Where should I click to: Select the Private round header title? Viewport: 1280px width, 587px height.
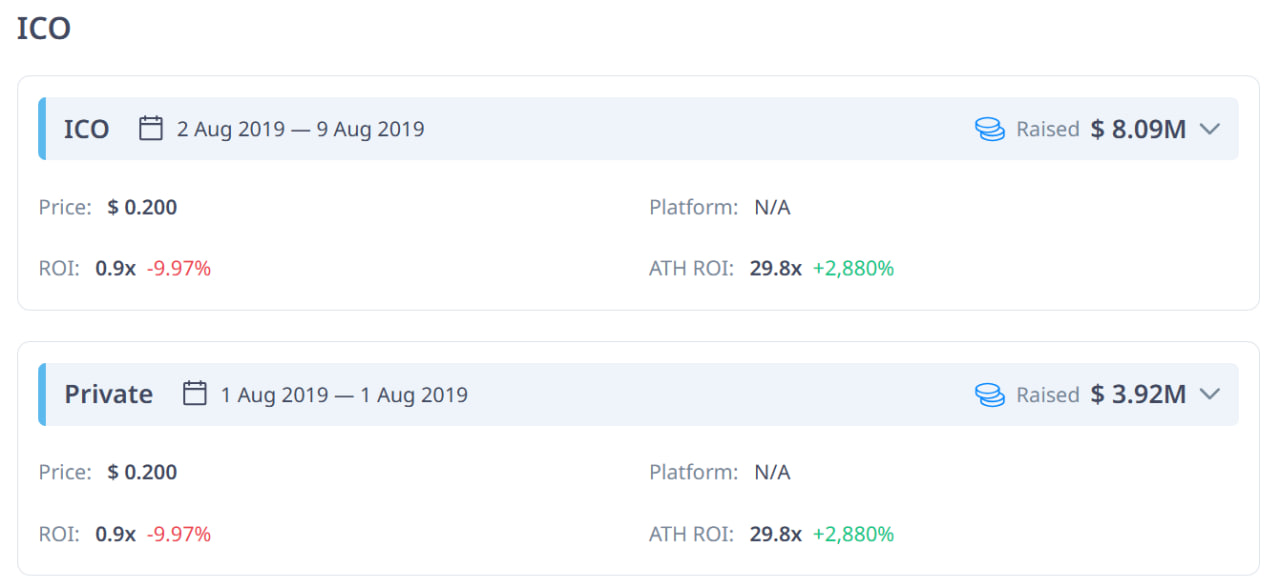pos(108,395)
